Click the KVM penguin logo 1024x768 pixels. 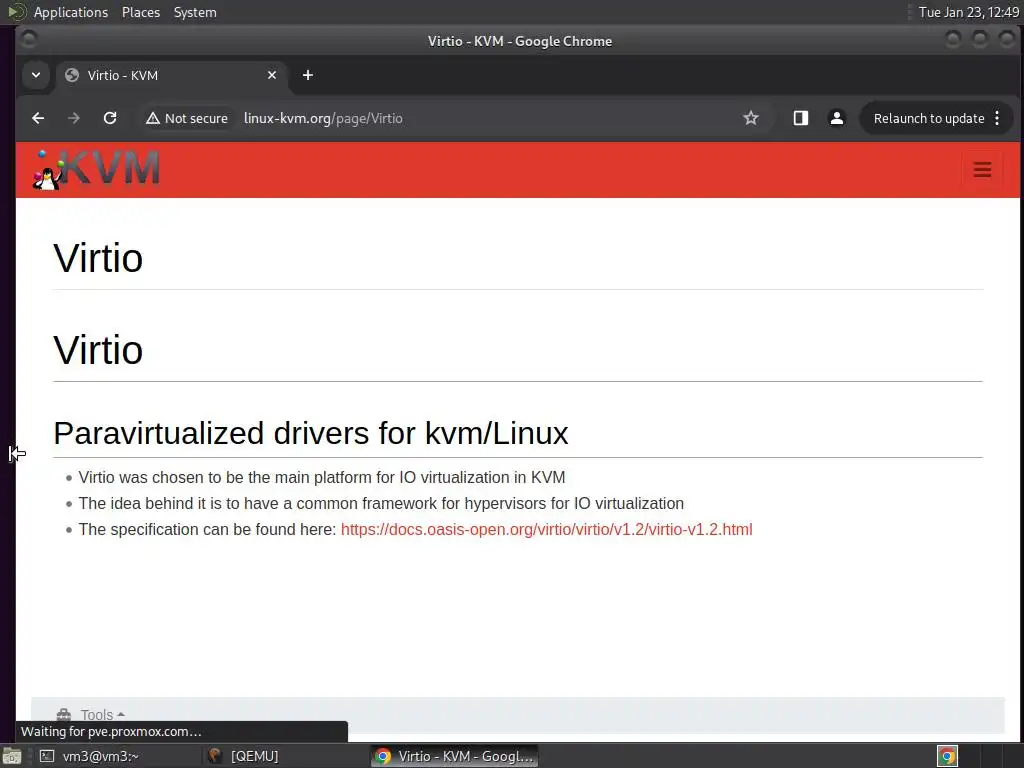[x=96, y=169]
